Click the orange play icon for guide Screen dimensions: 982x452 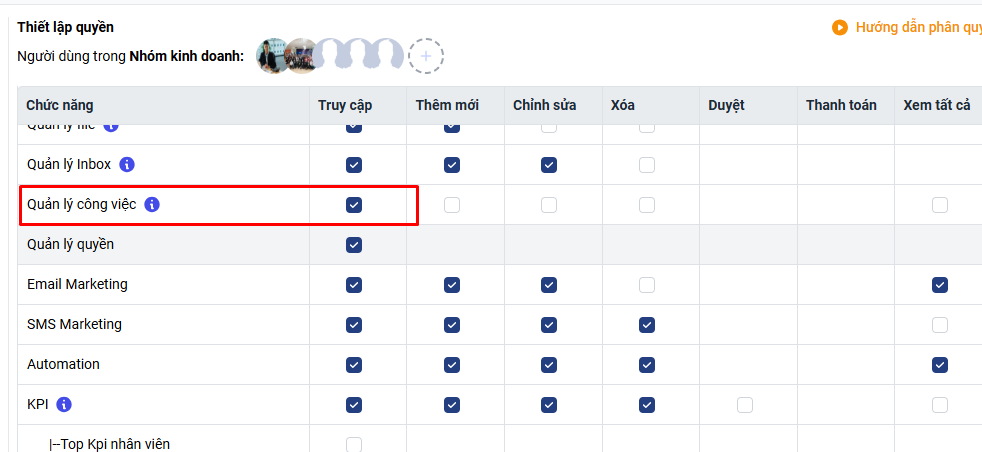click(840, 27)
